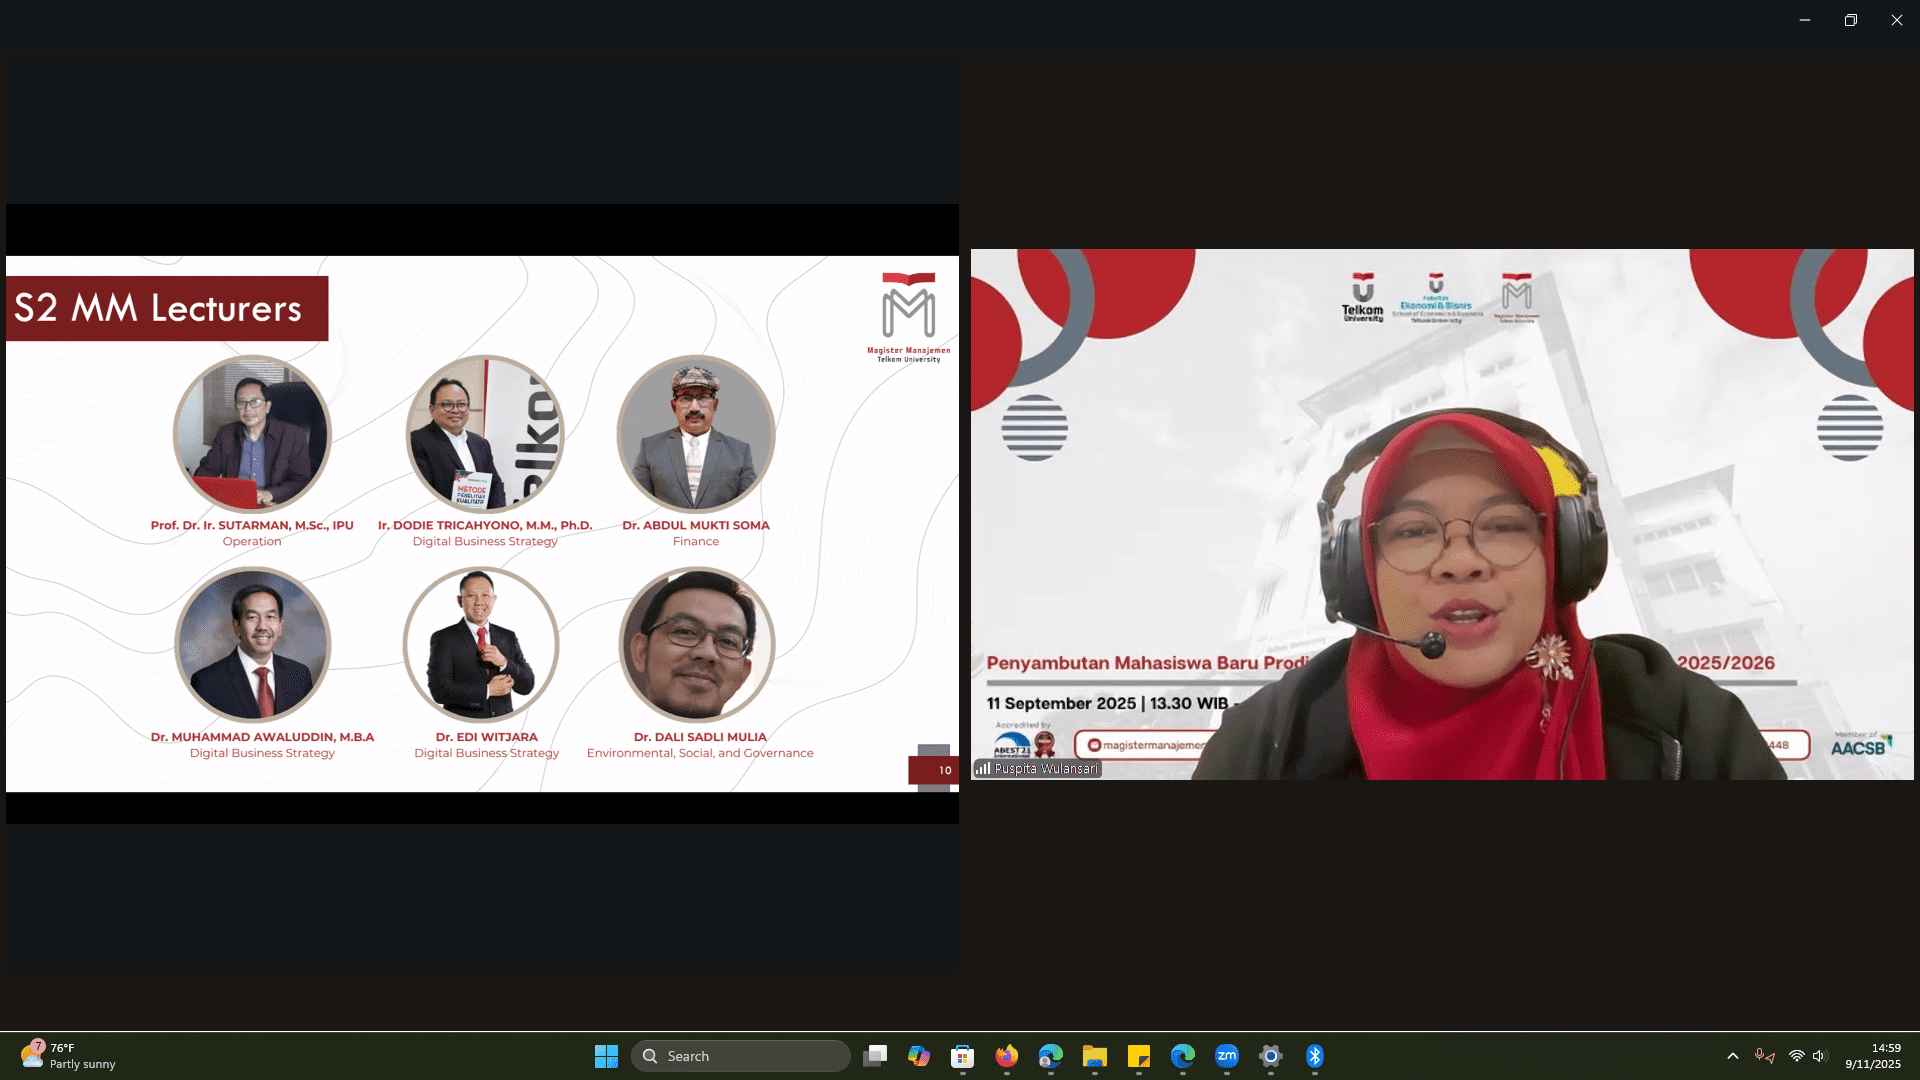Open clock and date calendar flyout
1920x1080 pixels.
(x=1872, y=1056)
